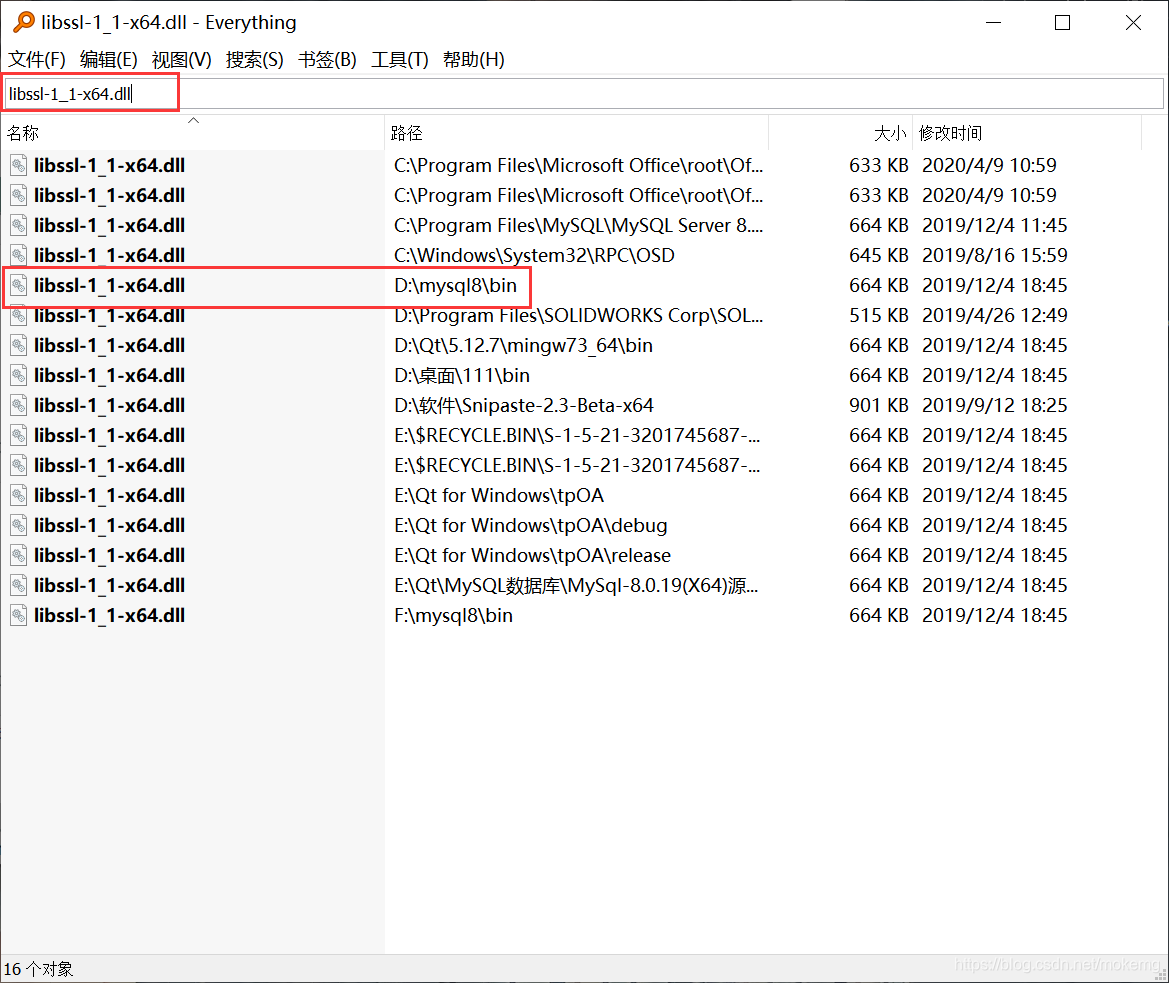Click DLL icon in Snipaste-2.3-Beta-x64 row
This screenshot has height=983, width=1169.
(19, 405)
